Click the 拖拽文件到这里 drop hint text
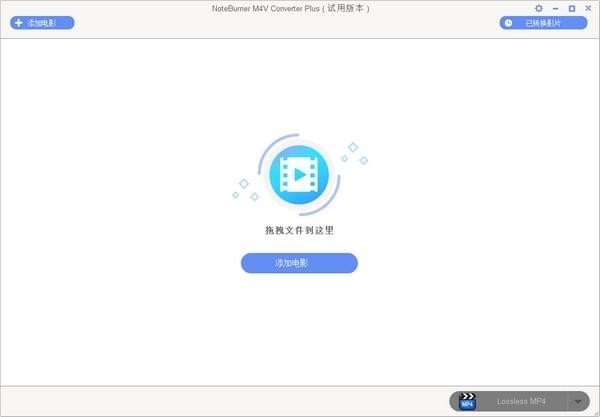Viewport: 600px width, 417px height. [299, 230]
